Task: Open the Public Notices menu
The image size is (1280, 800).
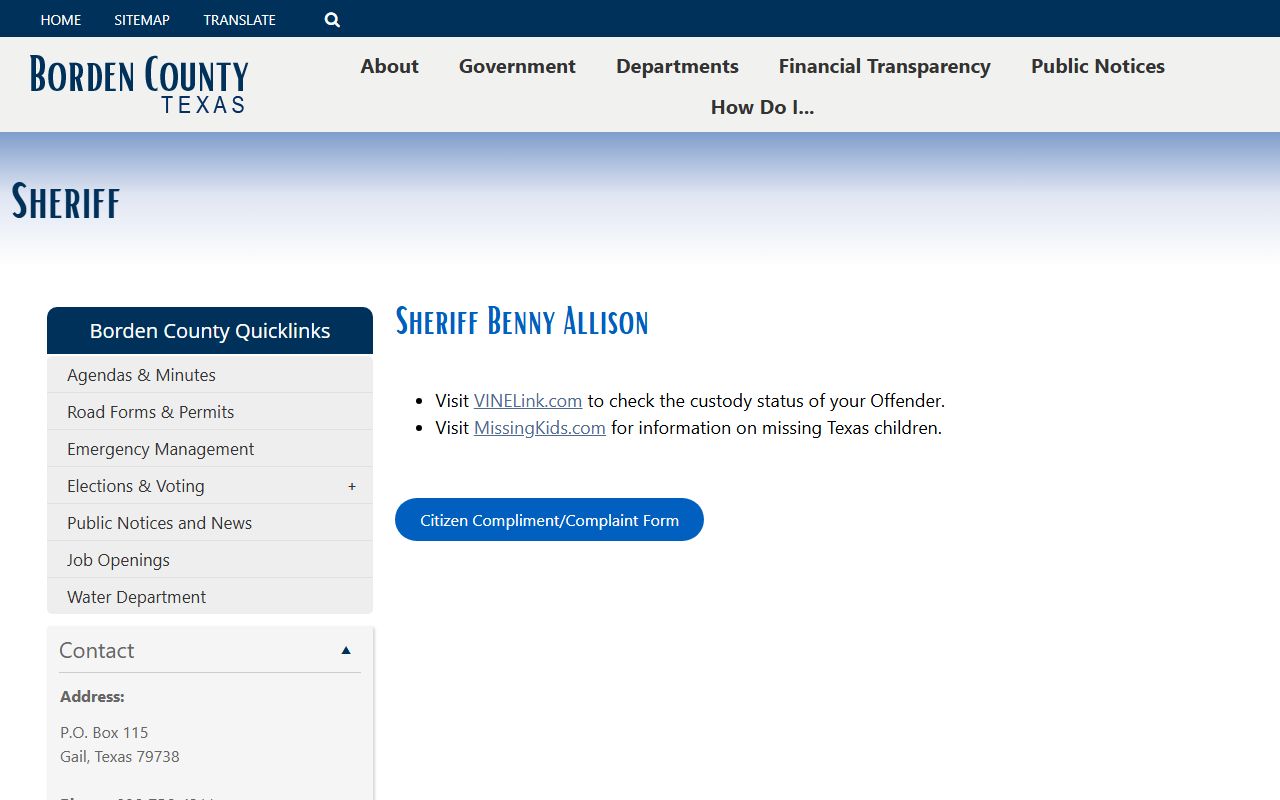Action: (x=1098, y=66)
